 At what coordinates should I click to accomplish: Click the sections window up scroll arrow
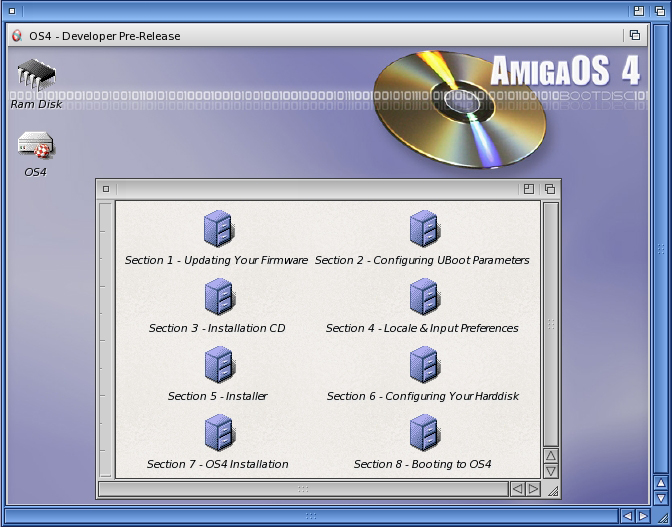click(x=550, y=456)
